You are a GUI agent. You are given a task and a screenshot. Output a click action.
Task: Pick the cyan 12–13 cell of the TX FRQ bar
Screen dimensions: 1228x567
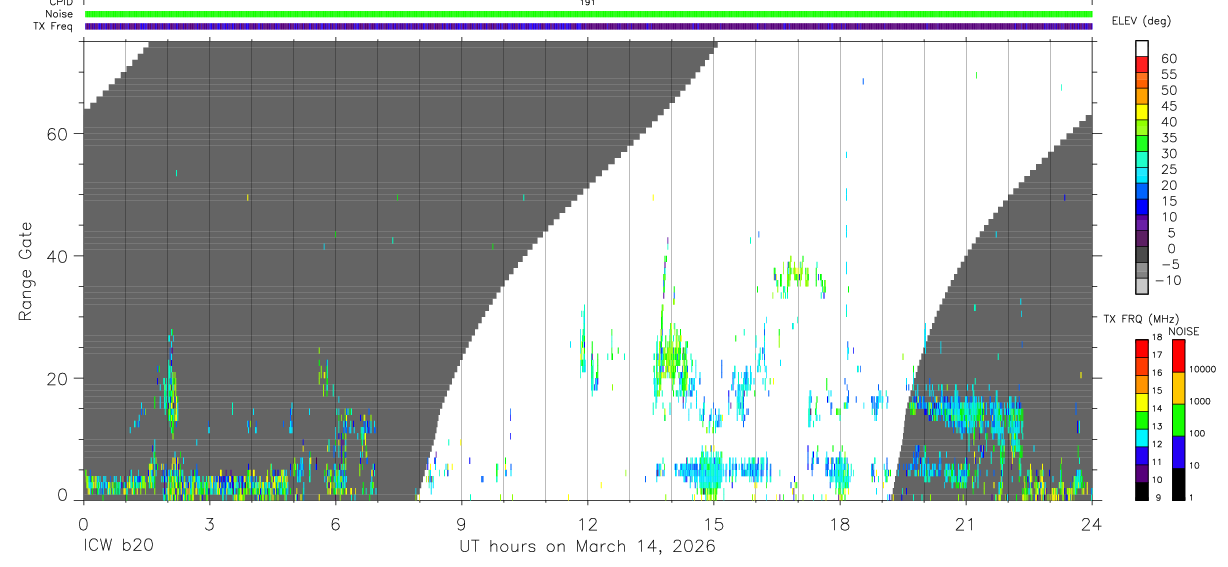[x=1142, y=438]
